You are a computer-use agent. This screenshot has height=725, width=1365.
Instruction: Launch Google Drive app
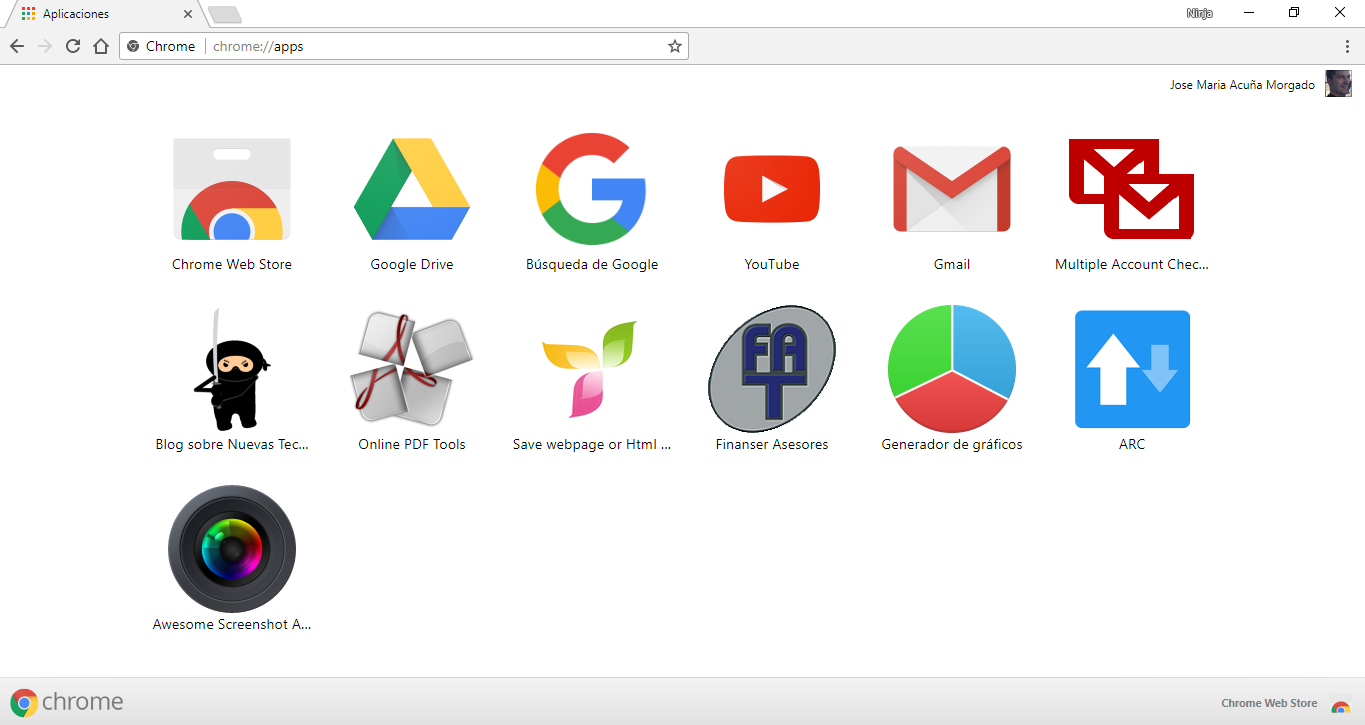412,190
